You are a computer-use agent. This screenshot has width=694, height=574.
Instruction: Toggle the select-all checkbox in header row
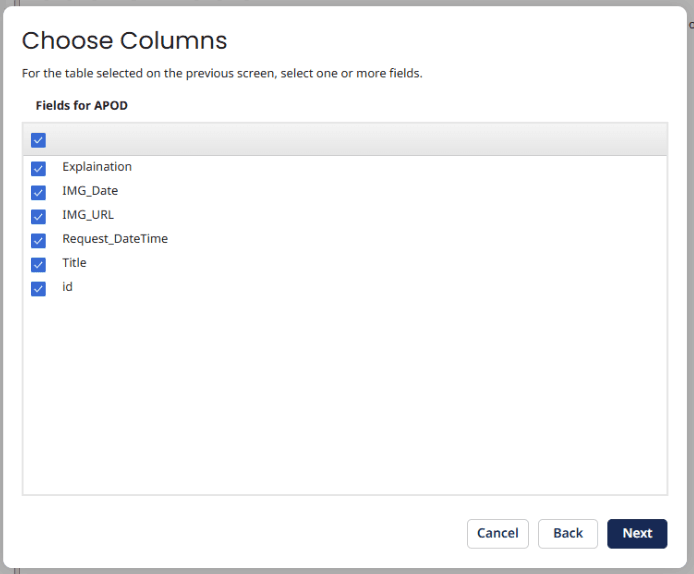(x=38, y=140)
